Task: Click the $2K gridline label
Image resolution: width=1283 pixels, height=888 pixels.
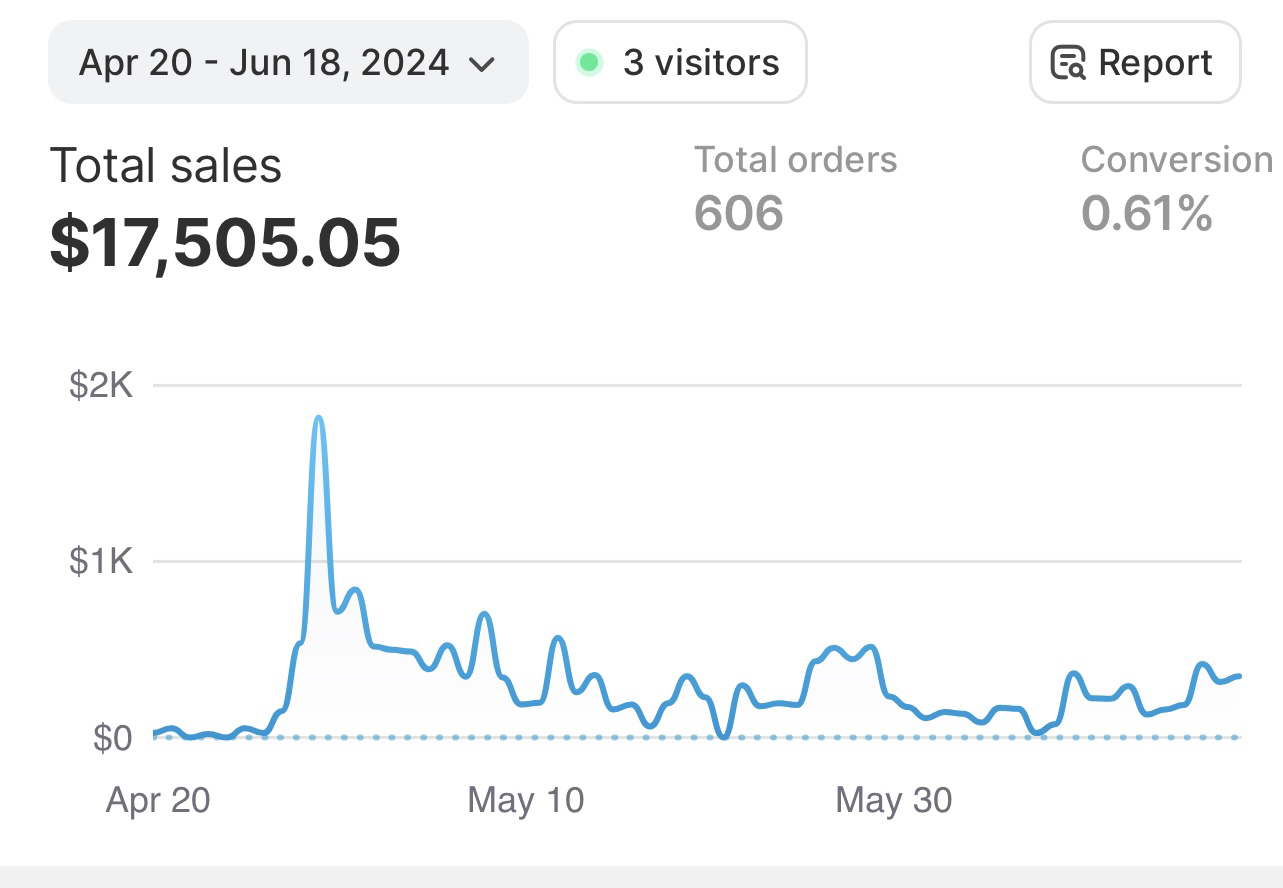Action: point(101,385)
